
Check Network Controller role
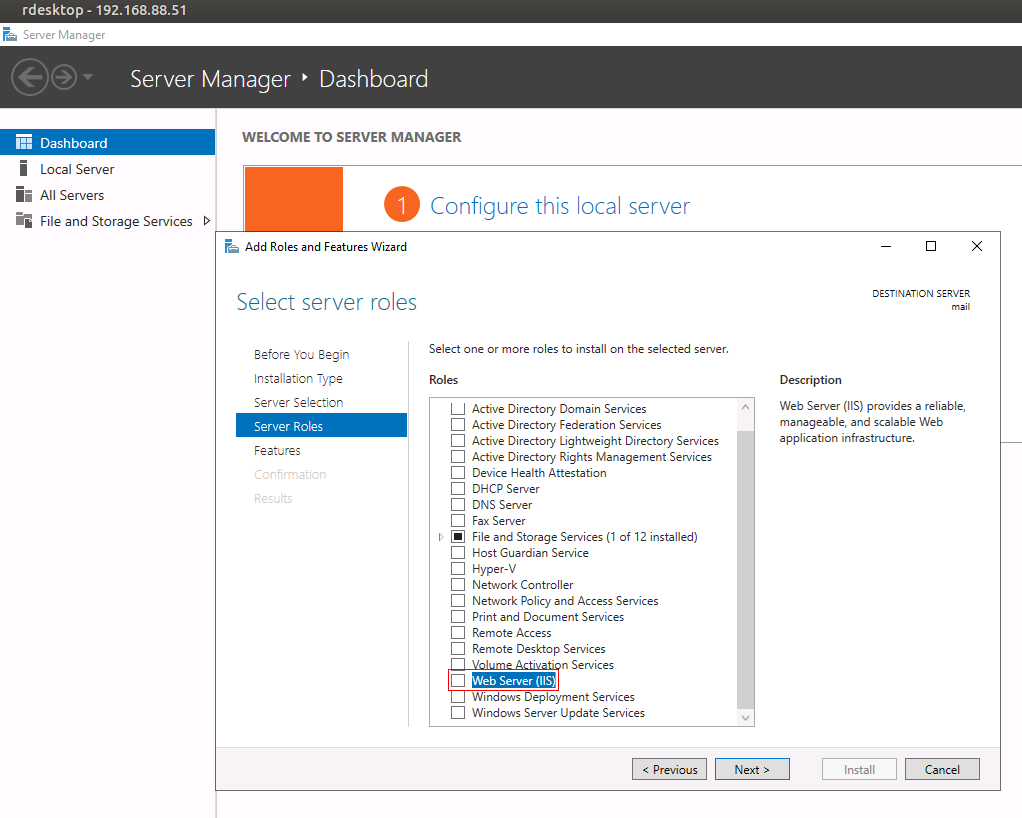pyautogui.click(x=458, y=584)
